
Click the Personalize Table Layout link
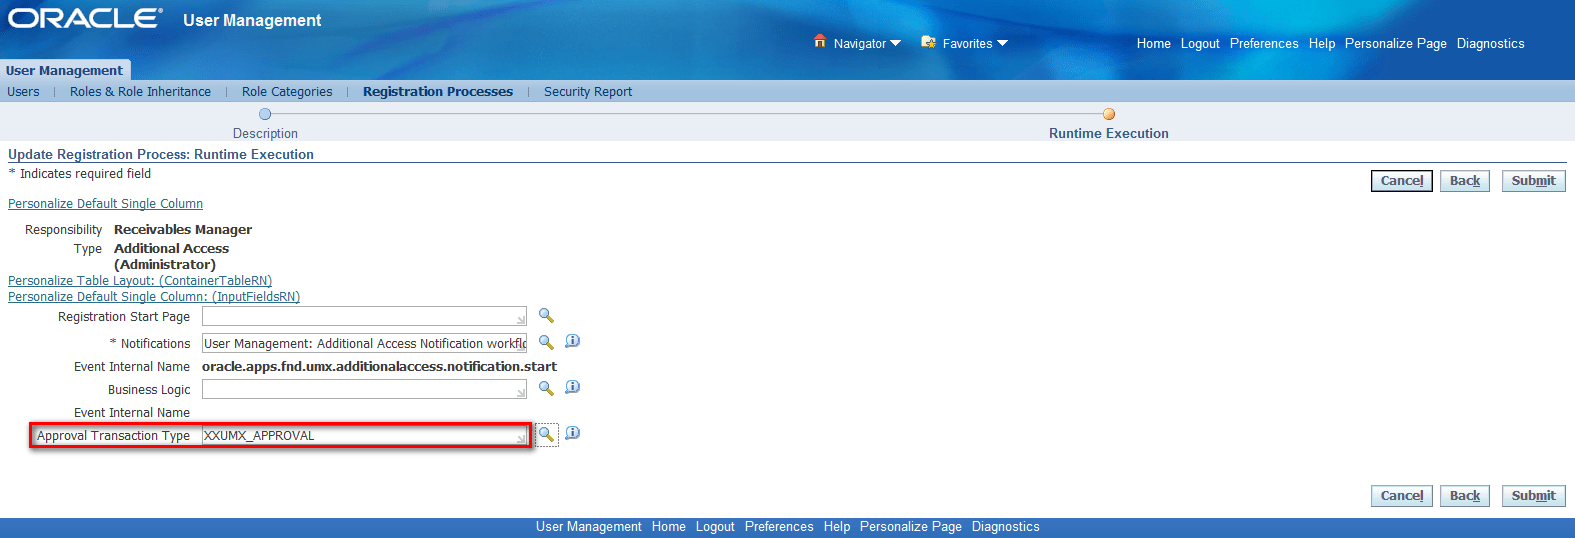(140, 281)
